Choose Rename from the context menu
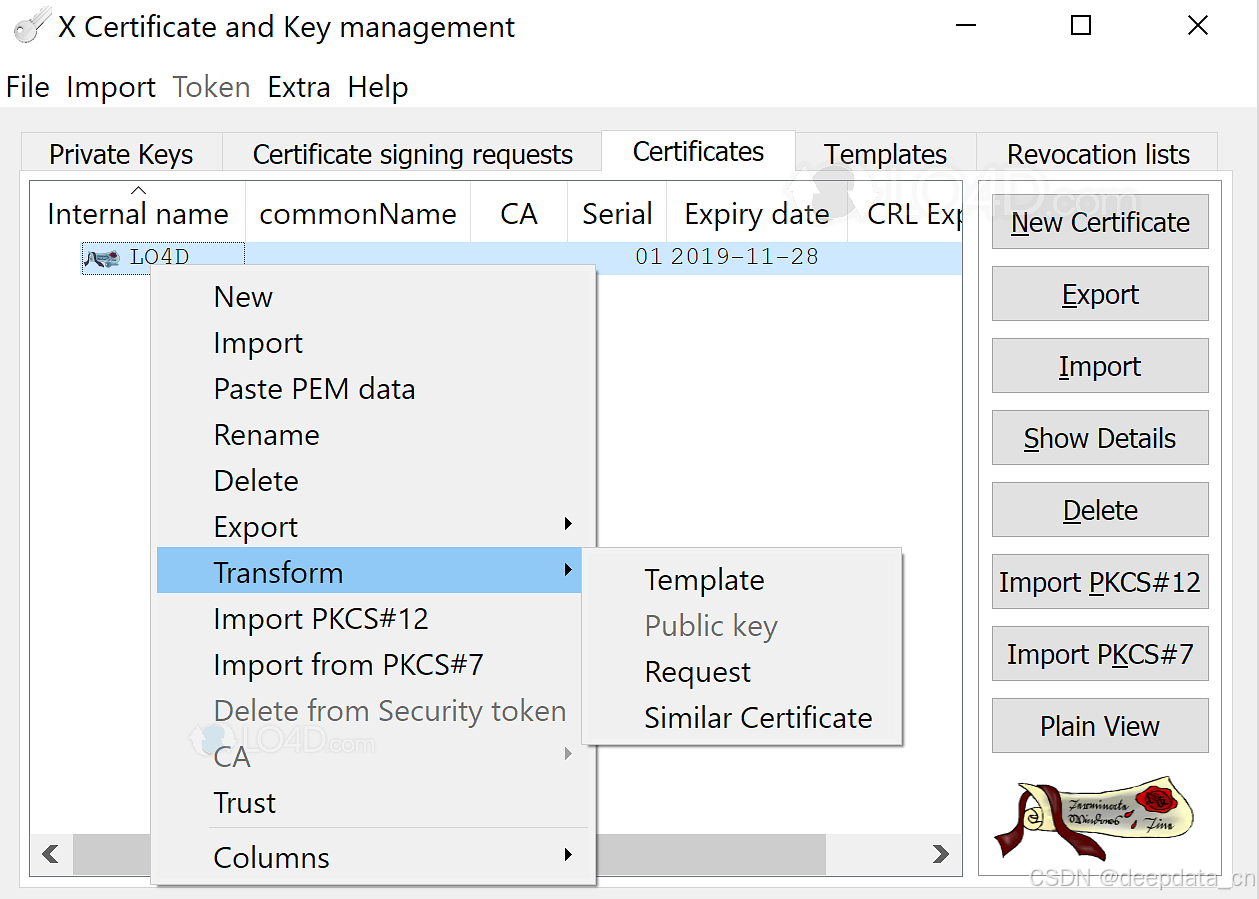 [x=370, y=435]
